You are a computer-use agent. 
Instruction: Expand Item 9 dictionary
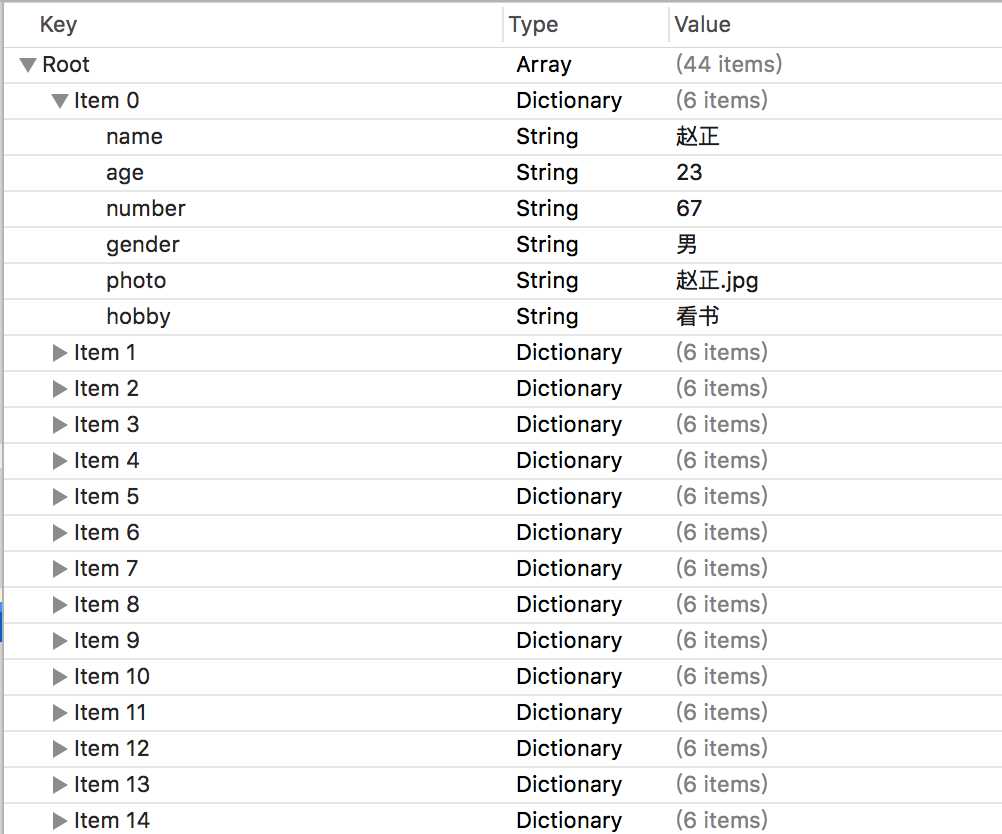click(x=60, y=641)
